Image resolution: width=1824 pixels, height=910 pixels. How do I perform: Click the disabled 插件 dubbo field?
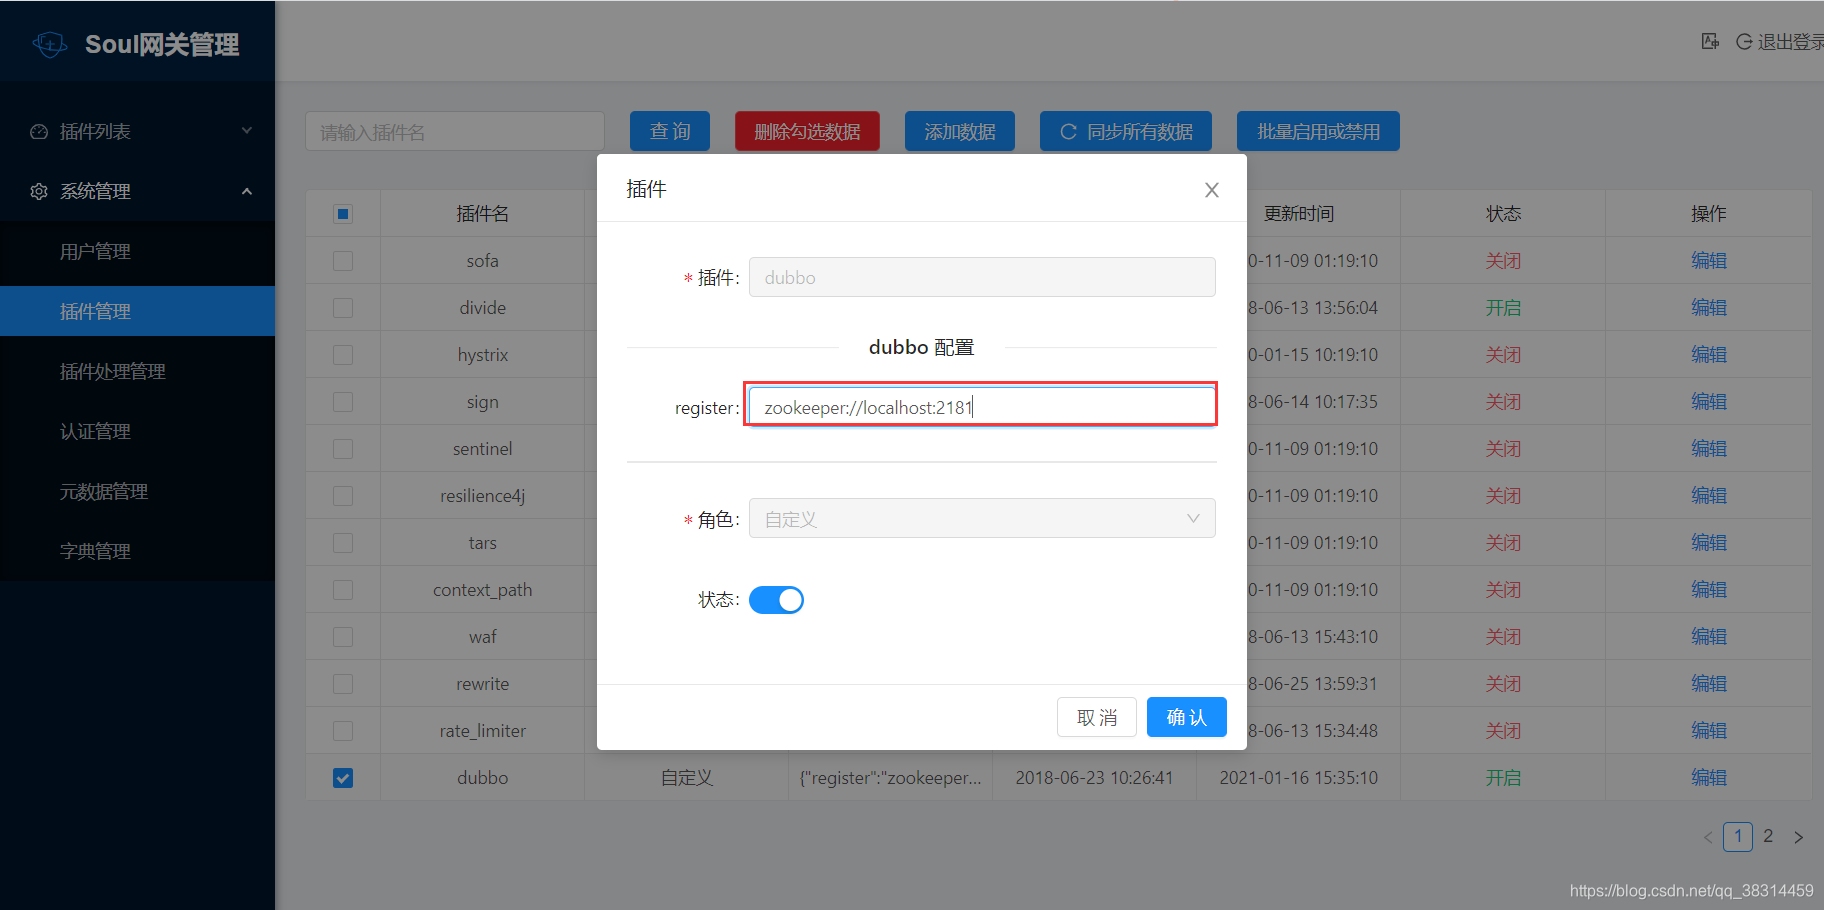(982, 277)
